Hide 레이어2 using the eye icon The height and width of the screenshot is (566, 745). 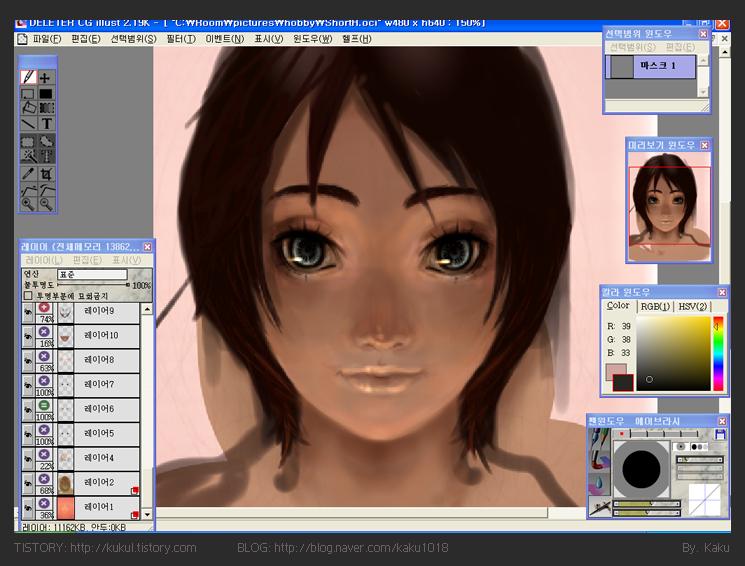pyautogui.click(x=28, y=483)
